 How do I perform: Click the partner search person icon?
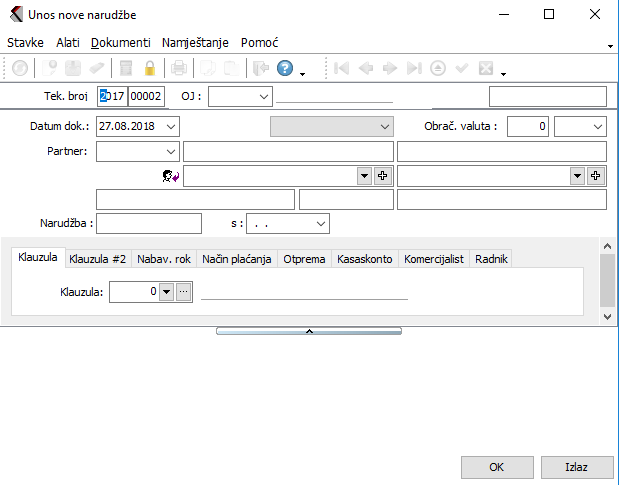click(170, 176)
